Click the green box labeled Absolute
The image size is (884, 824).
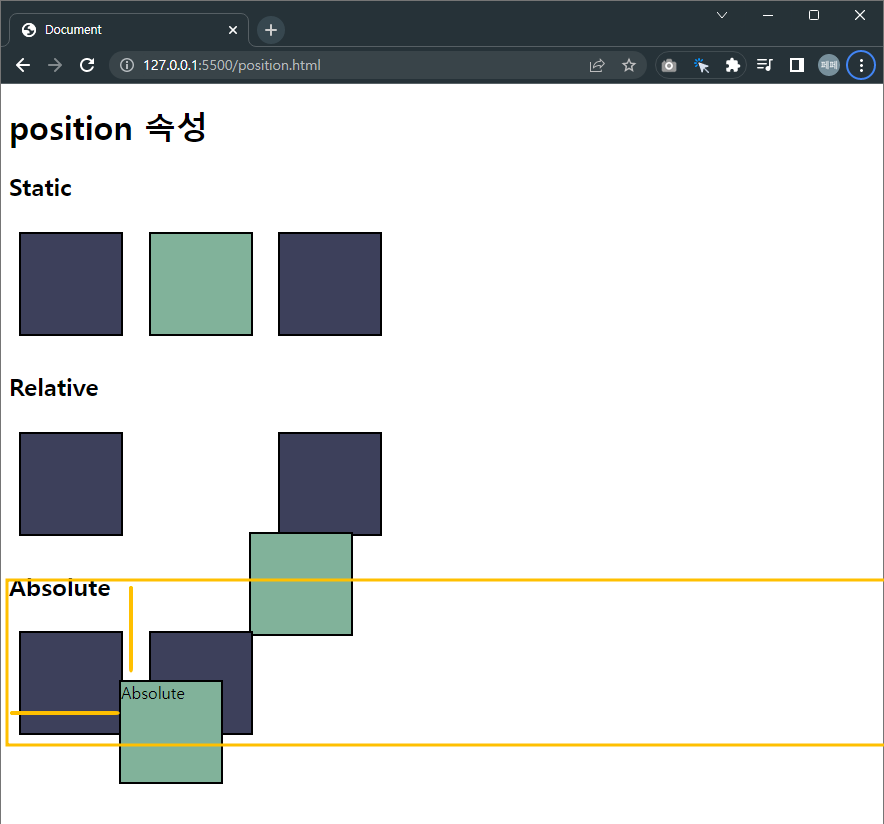coord(170,732)
